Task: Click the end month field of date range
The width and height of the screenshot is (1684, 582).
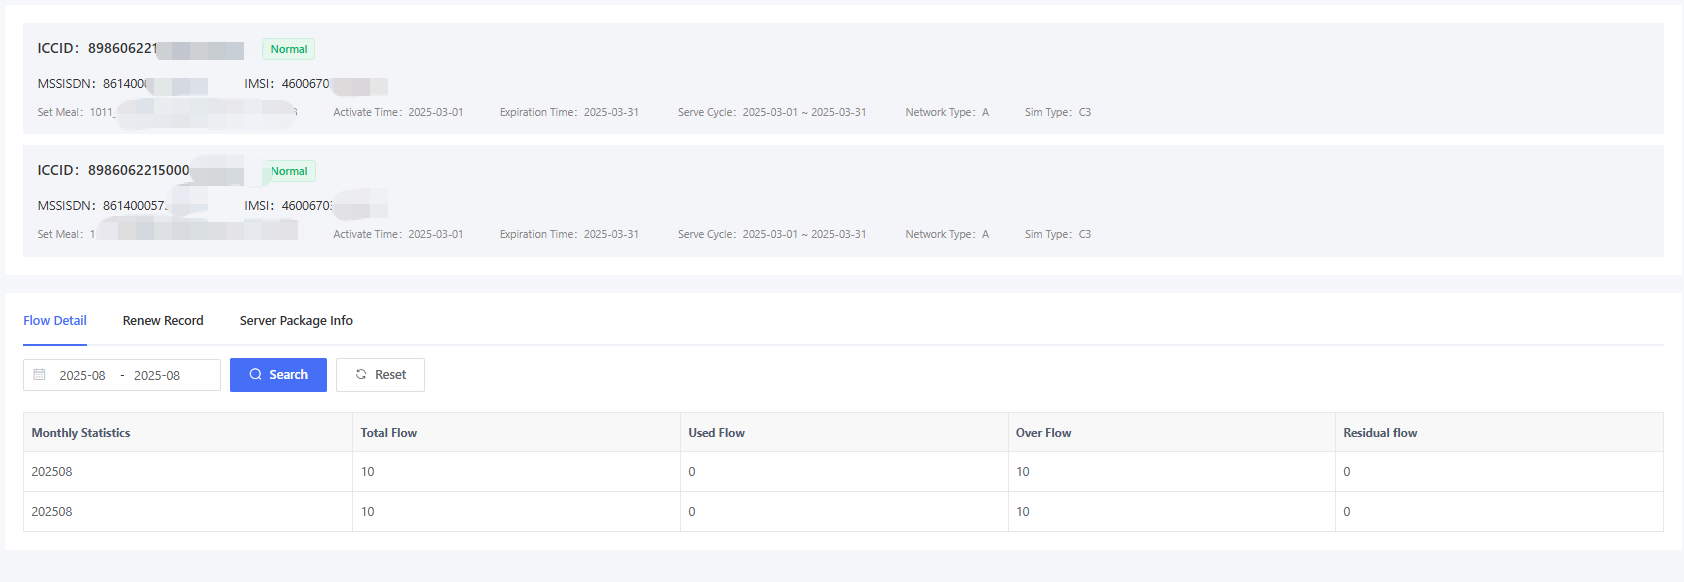Action: coord(157,376)
